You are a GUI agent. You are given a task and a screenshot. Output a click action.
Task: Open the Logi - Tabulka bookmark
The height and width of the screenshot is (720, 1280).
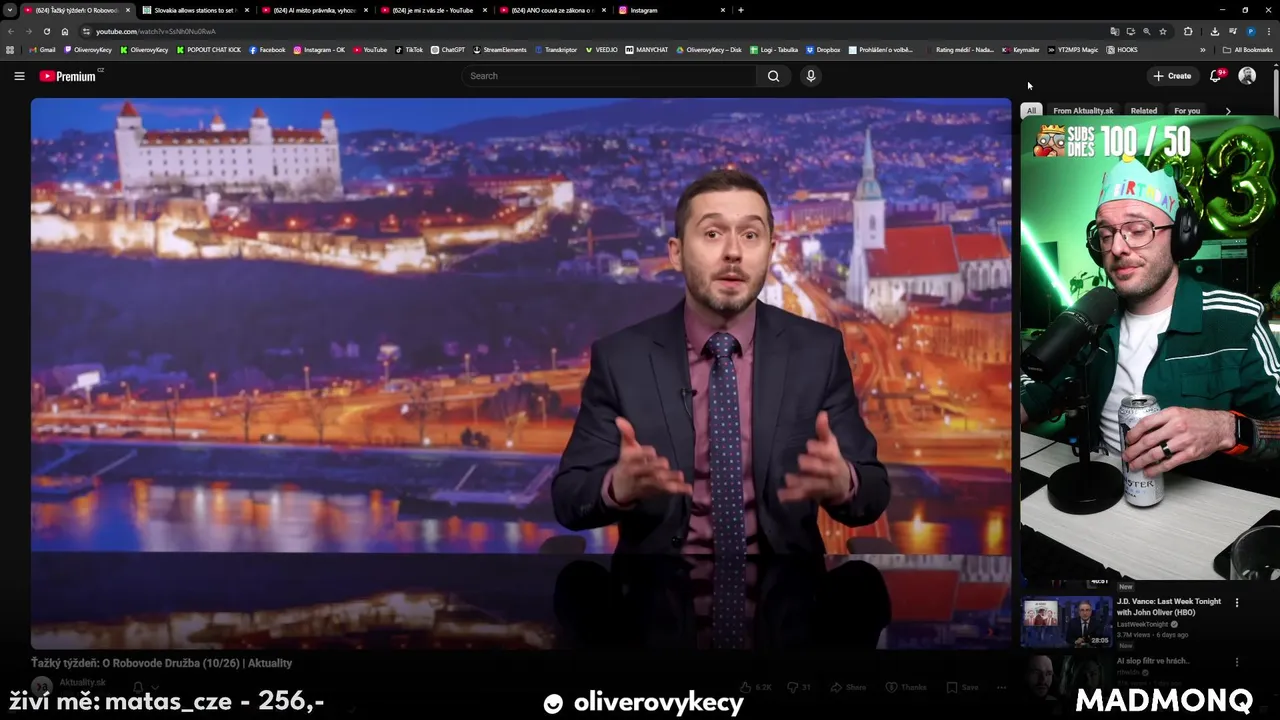tap(774, 50)
